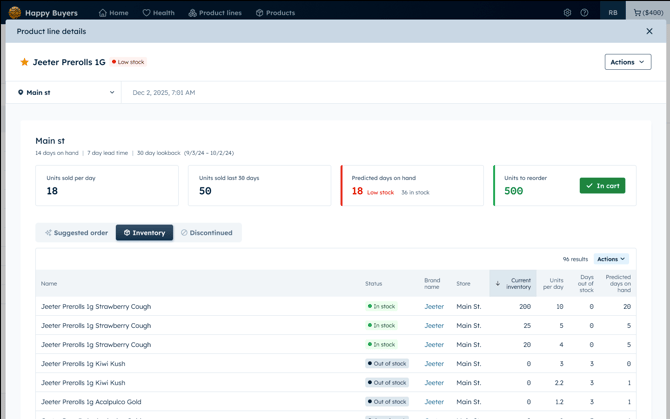Go to Product lines in navigation
This screenshot has width=670, height=419.
coord(215,13)
